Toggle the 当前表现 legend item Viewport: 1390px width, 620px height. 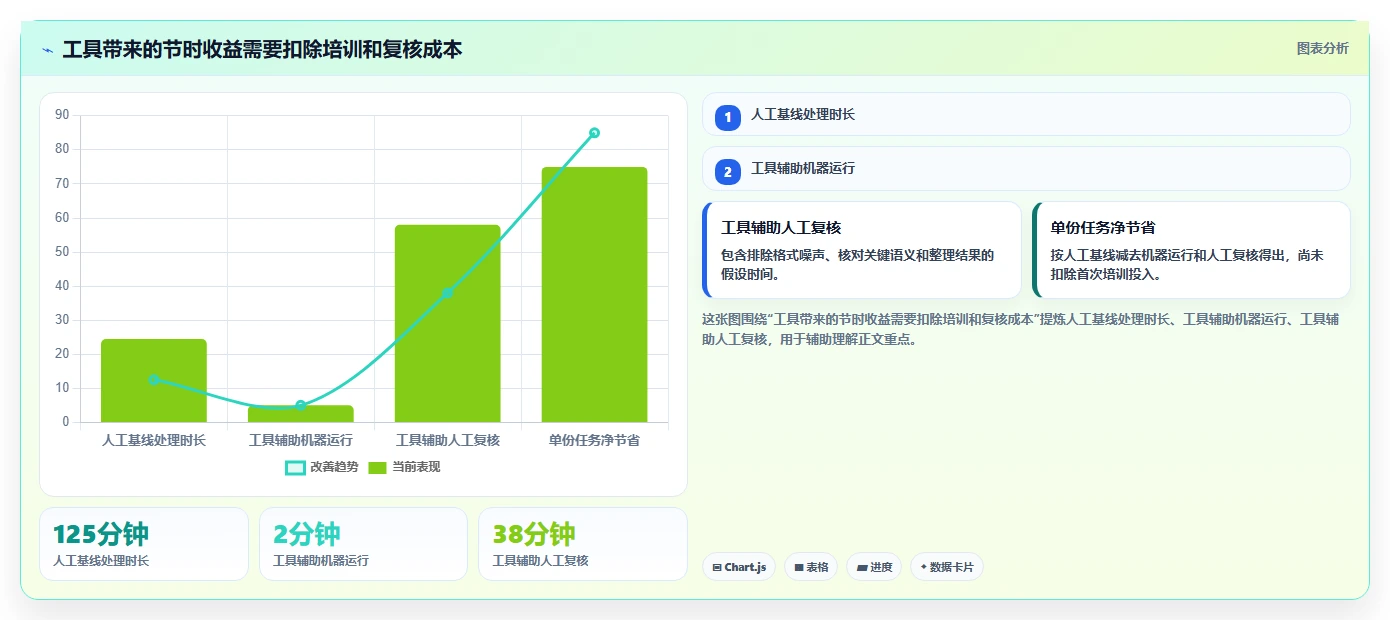(x=404, y=467)
